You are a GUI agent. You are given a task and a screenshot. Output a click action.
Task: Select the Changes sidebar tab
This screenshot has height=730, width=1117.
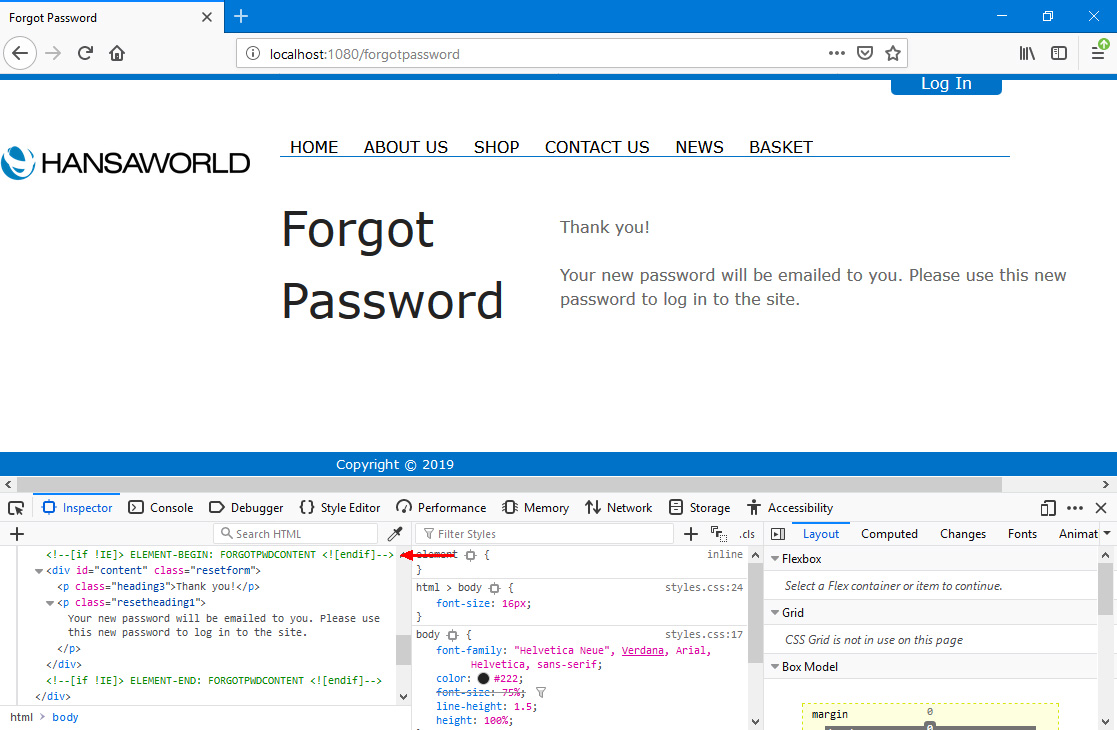pyautogui.click(x=962, y=533)
